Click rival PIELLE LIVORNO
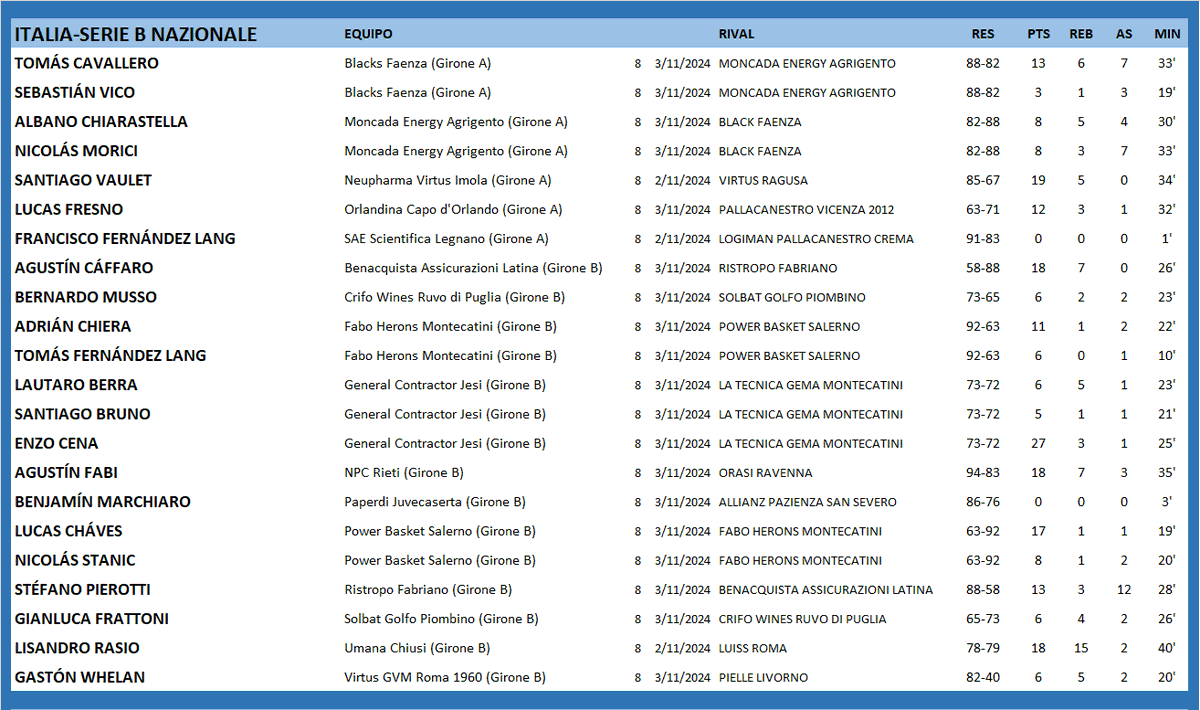 (763, 677)
